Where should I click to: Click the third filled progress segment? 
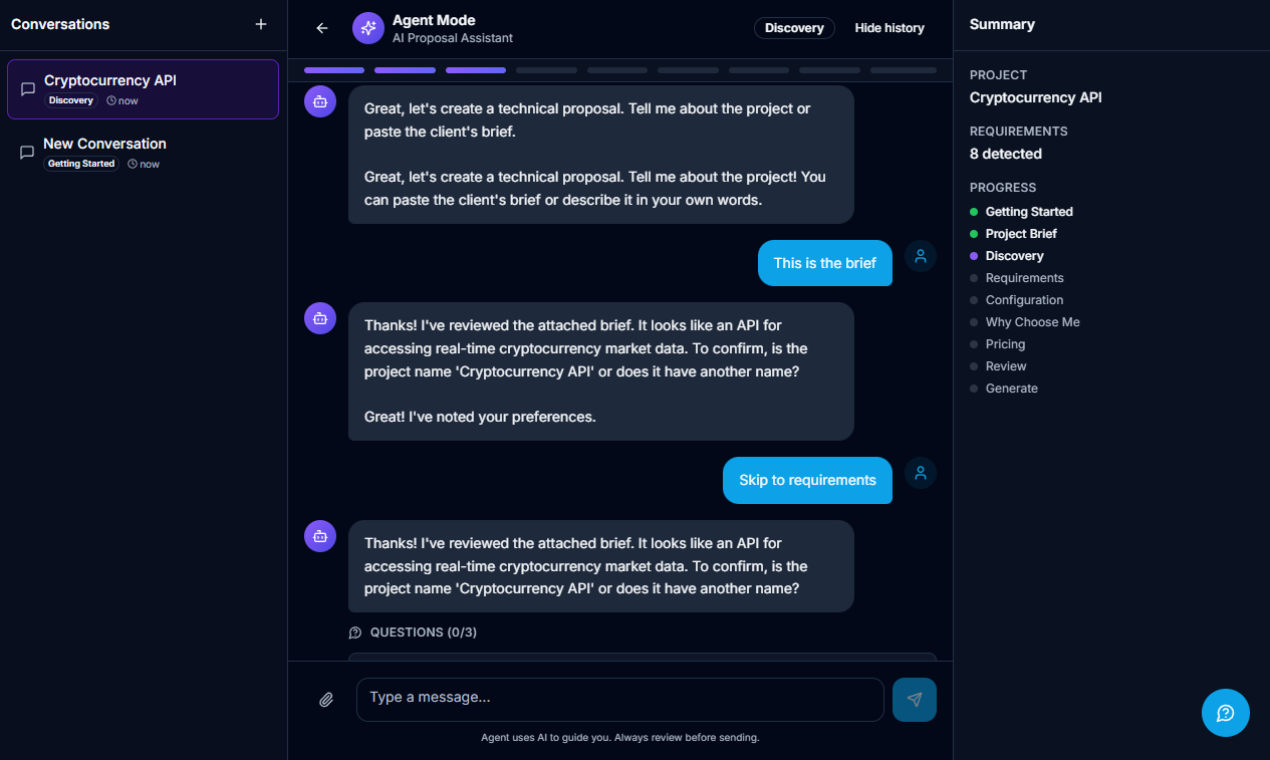tap(475, 70)
